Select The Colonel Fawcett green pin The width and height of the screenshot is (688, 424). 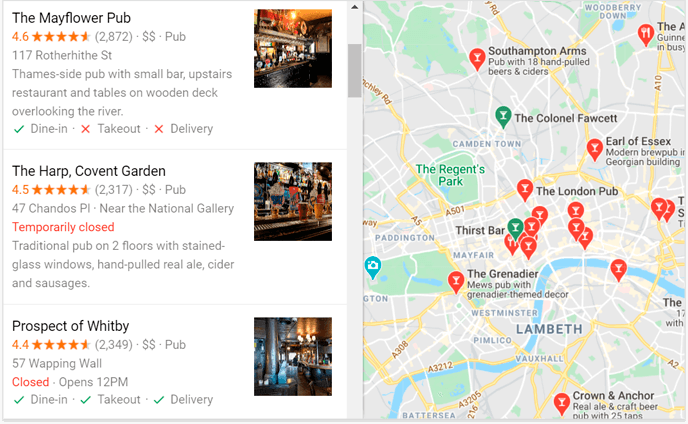click(x=503, y=116)
